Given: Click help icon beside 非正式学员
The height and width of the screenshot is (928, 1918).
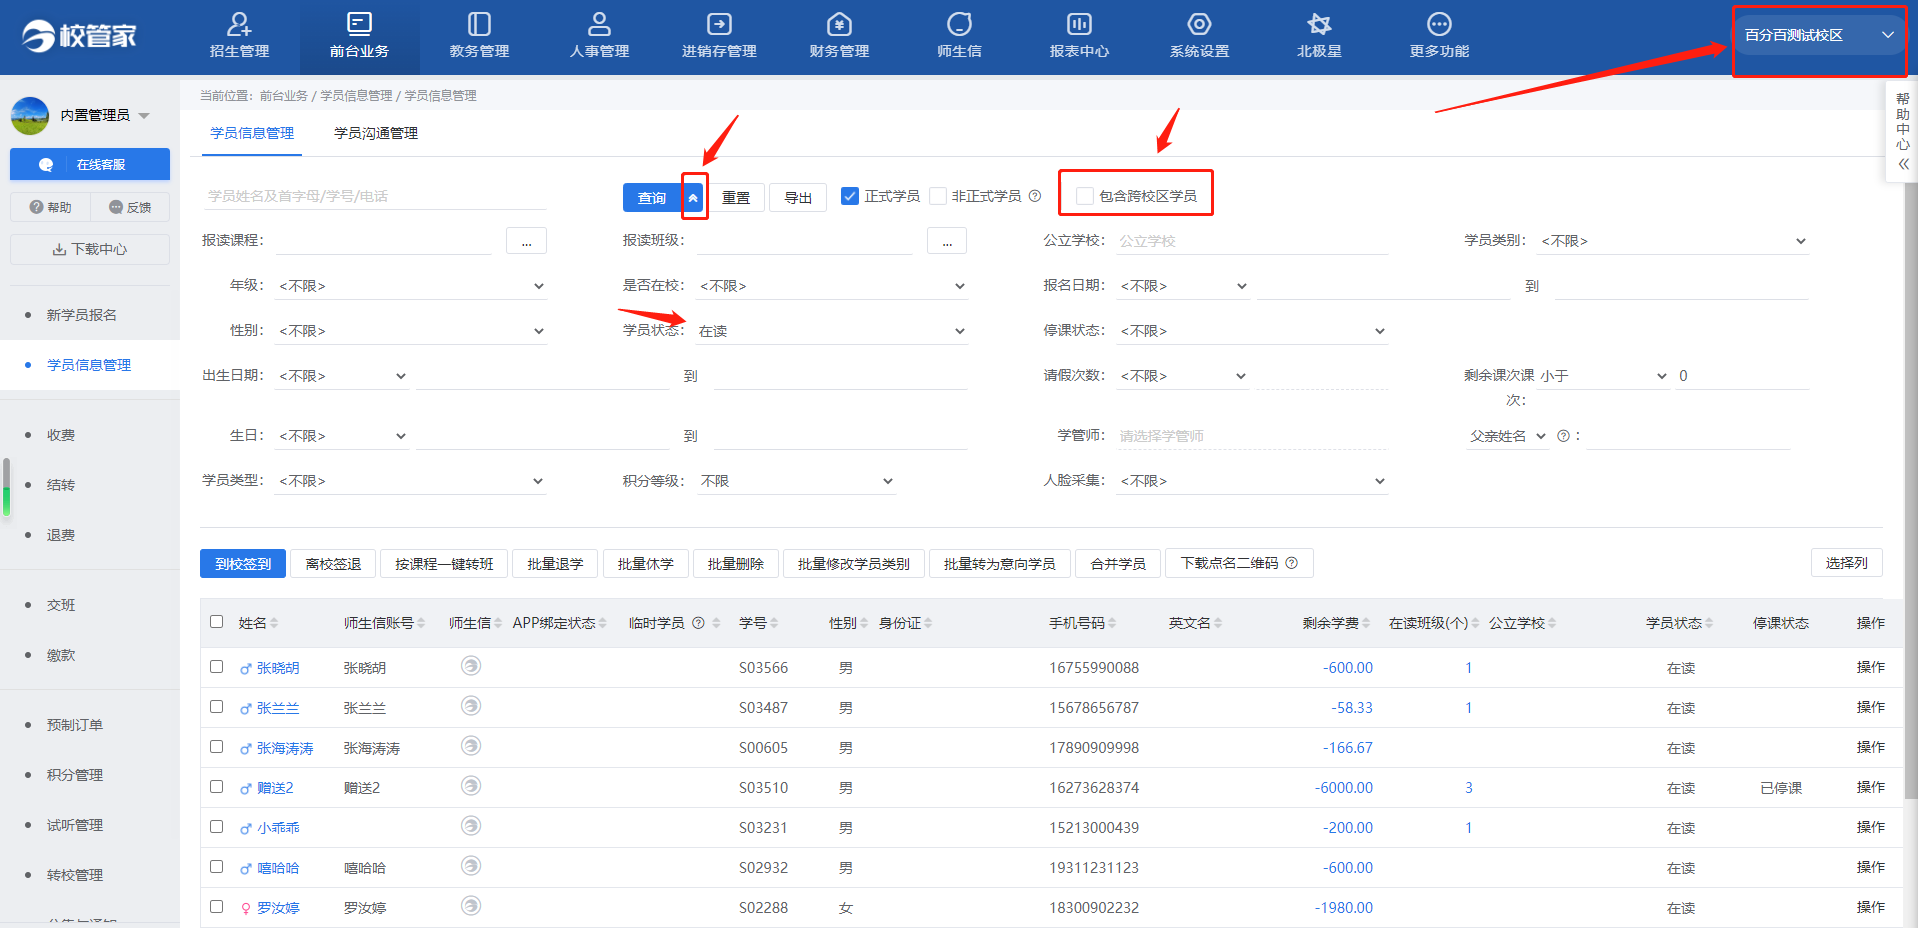Looking at the screenshot, I should tap(1035, 196).
